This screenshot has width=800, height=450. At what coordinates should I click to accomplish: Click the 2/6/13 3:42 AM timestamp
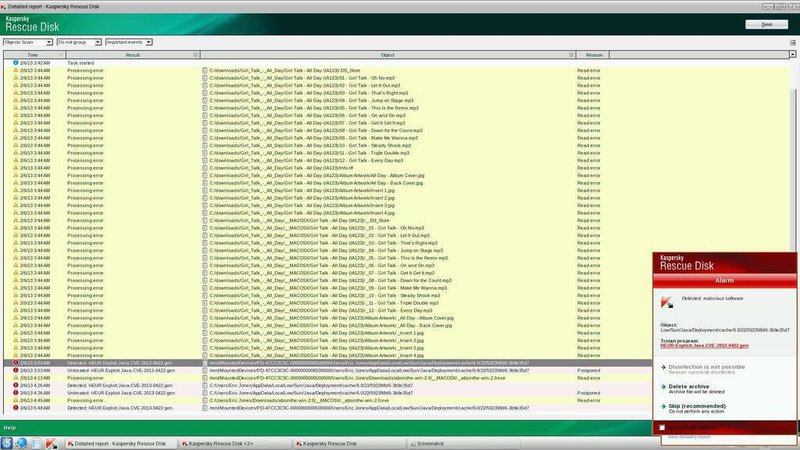[x=35, y=63]
